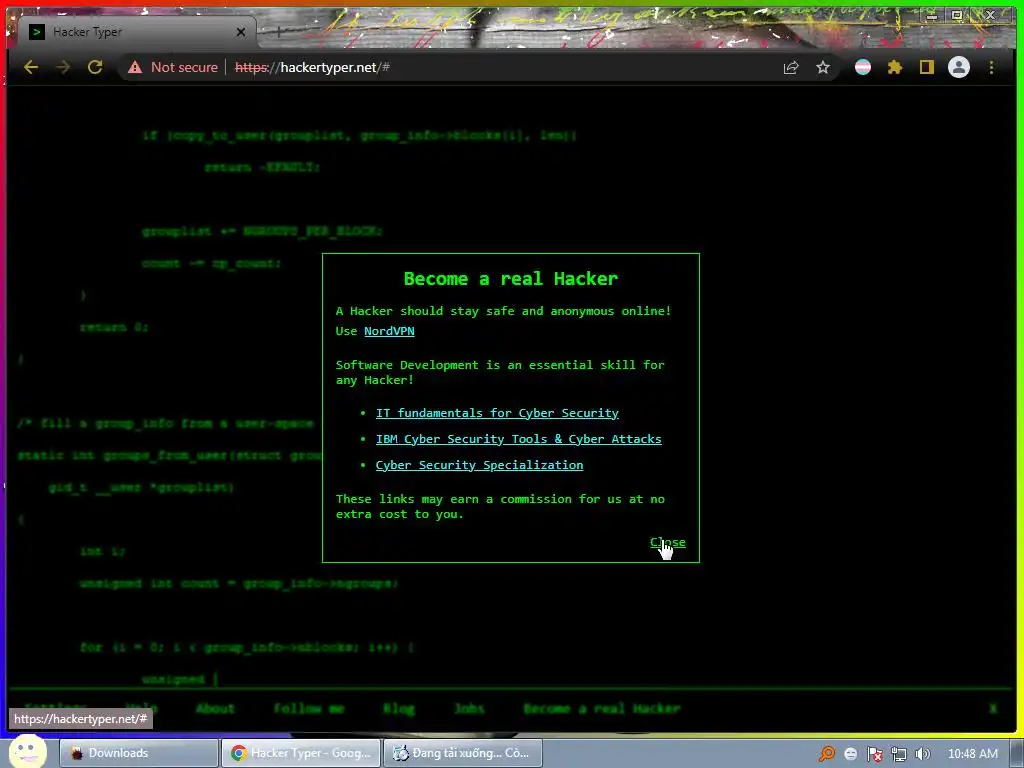Bookmark this page with the star
Image resolution: width=1024 pixels, height=768 pixels.
(823, 67)
